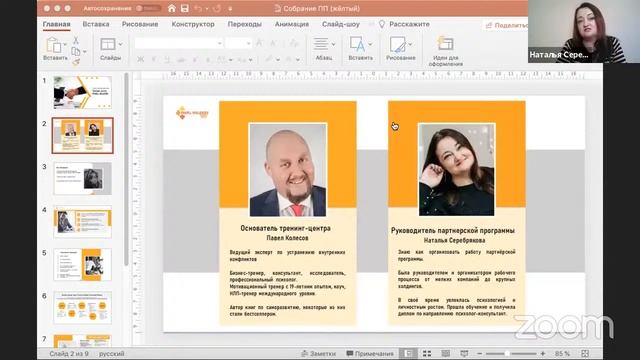Switch to Slide Sorter grid view
Image resolution: width=640 pixels, height=360 pixels.
pos(427,353)
